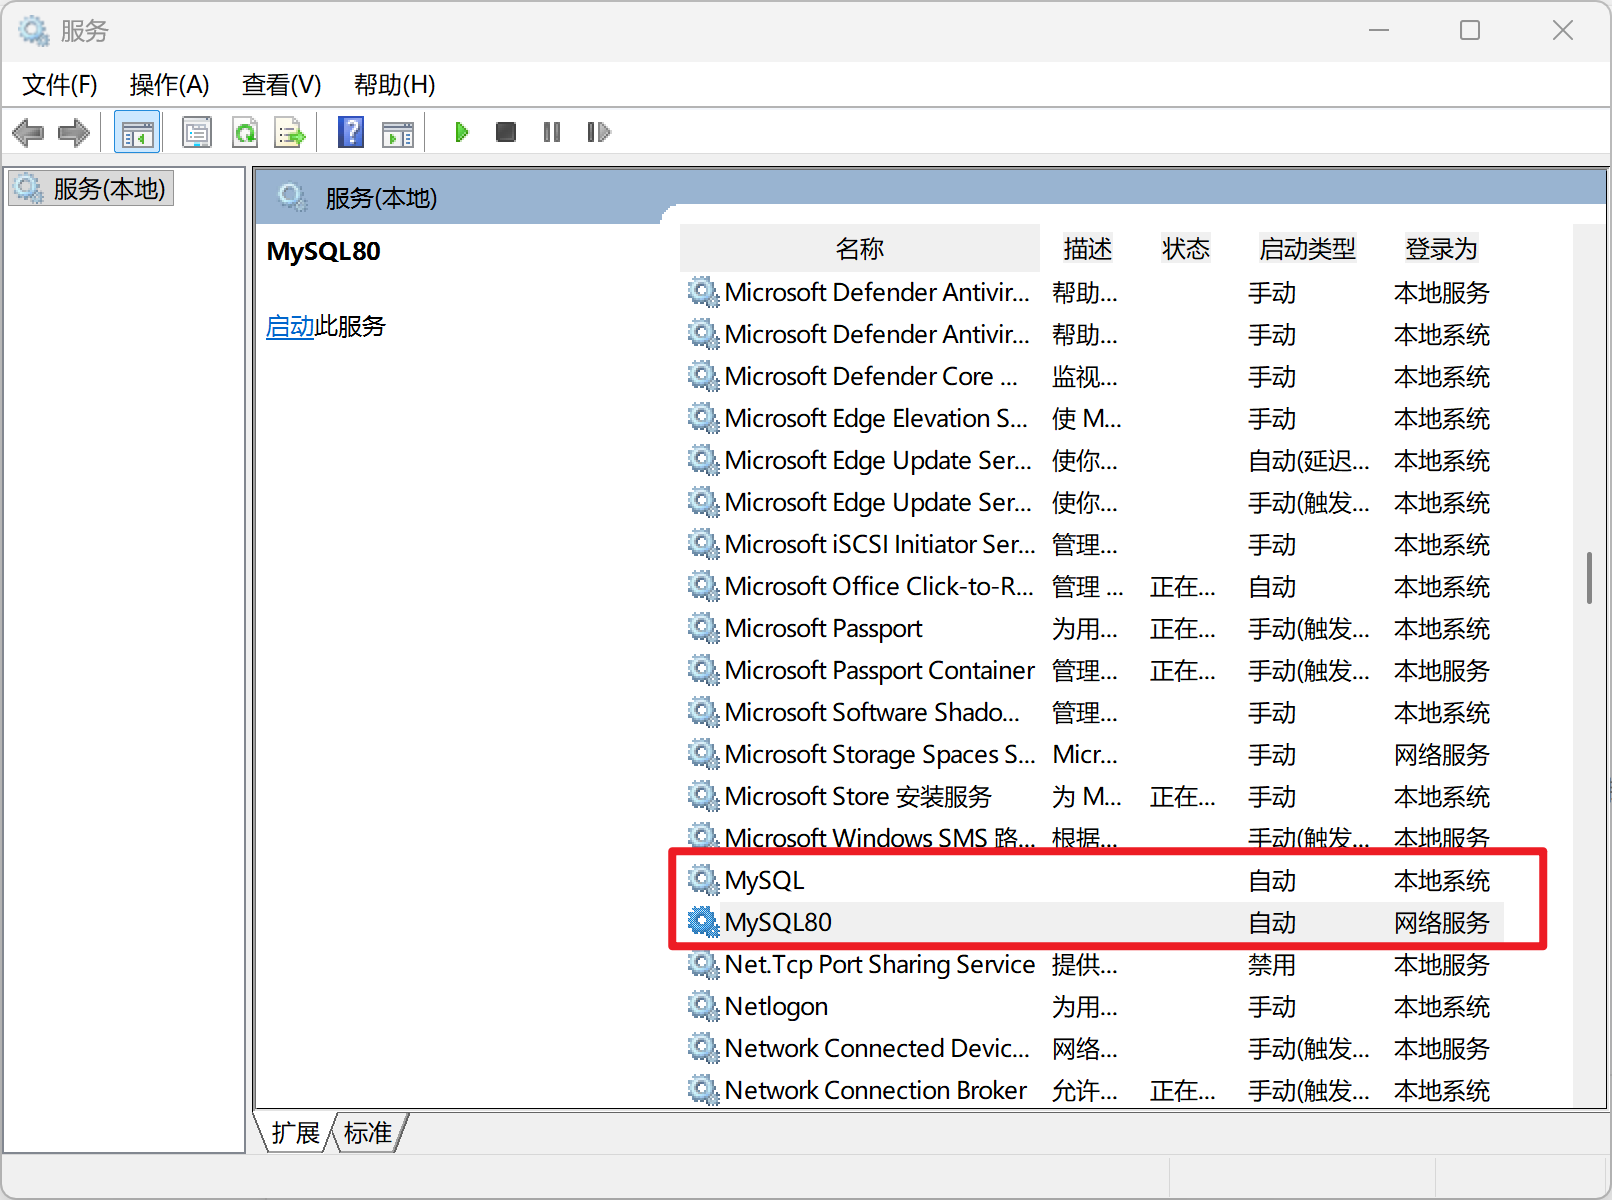The height and width of the screenshot is (1200, 1612).
Task: Click 自动(延迟... startup type cell
Action: (1309, 460)
